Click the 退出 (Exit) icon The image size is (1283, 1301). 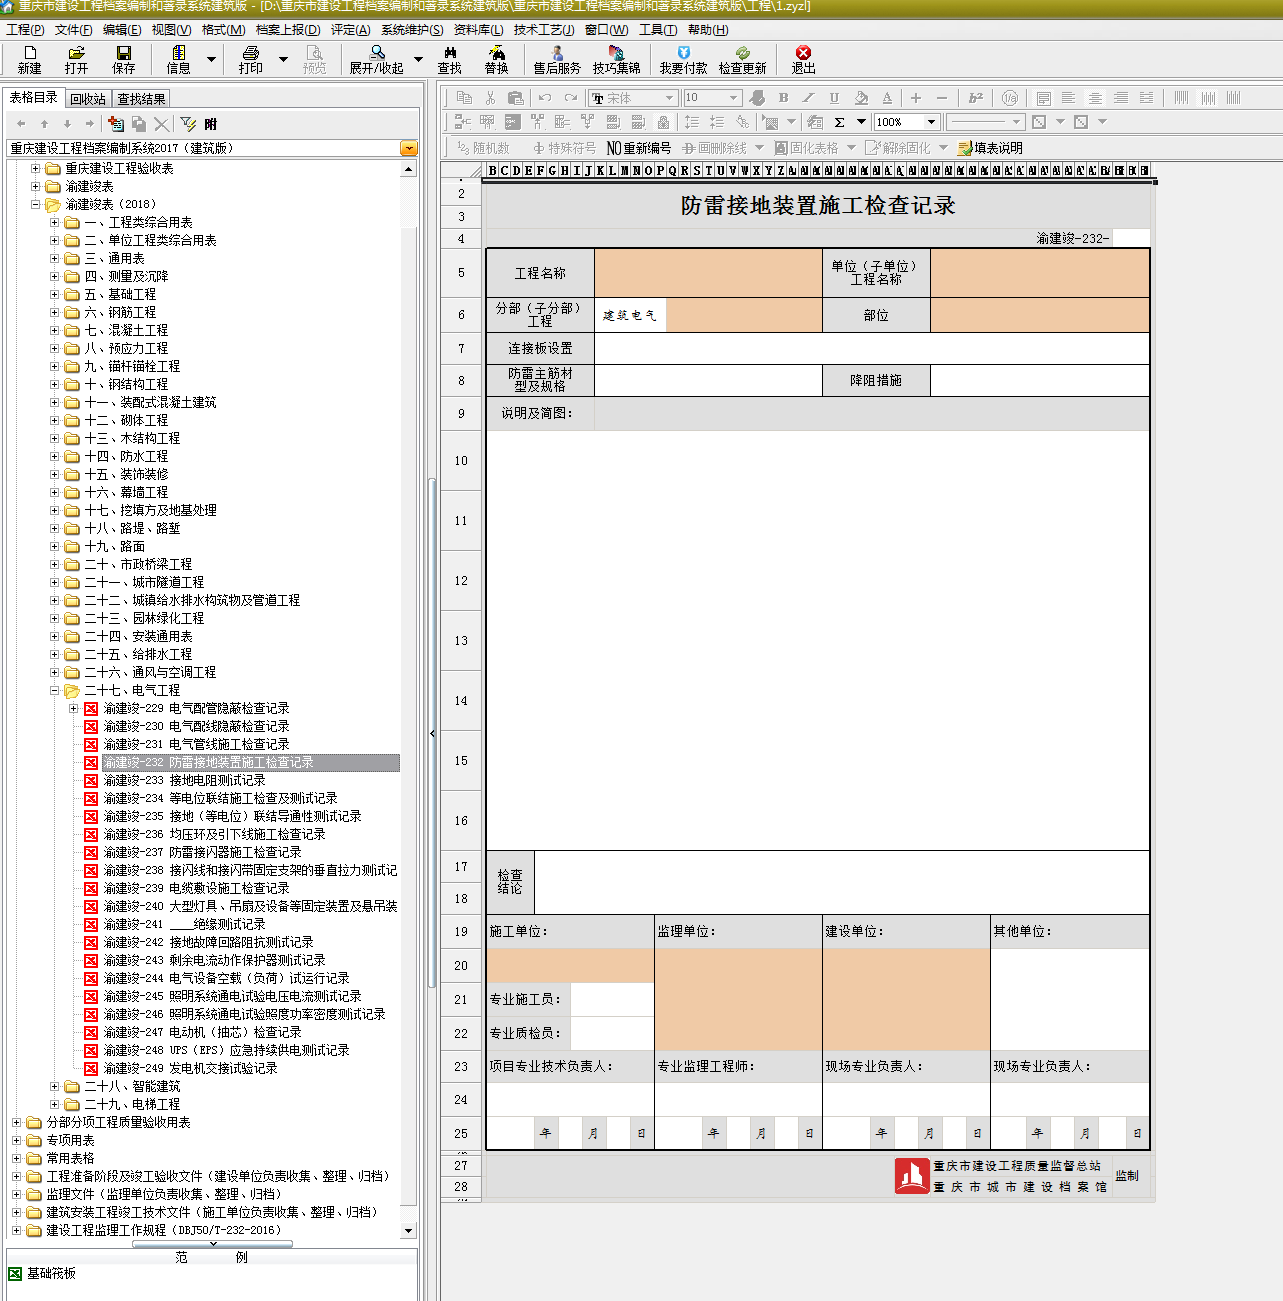point(803,60)
